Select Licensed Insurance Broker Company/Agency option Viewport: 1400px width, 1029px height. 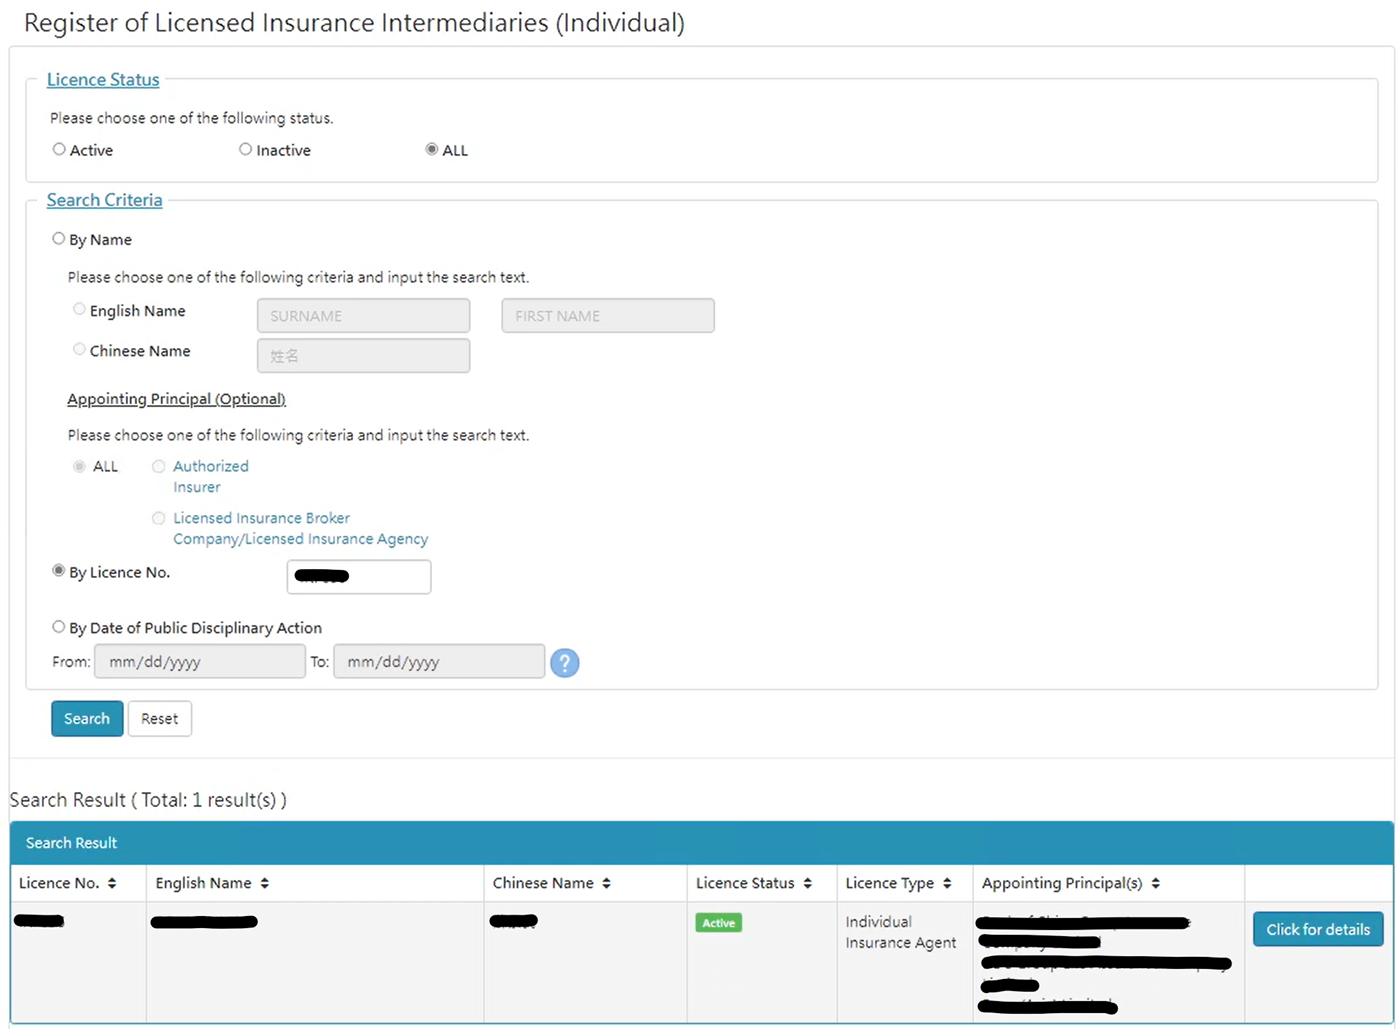point(158,518)
